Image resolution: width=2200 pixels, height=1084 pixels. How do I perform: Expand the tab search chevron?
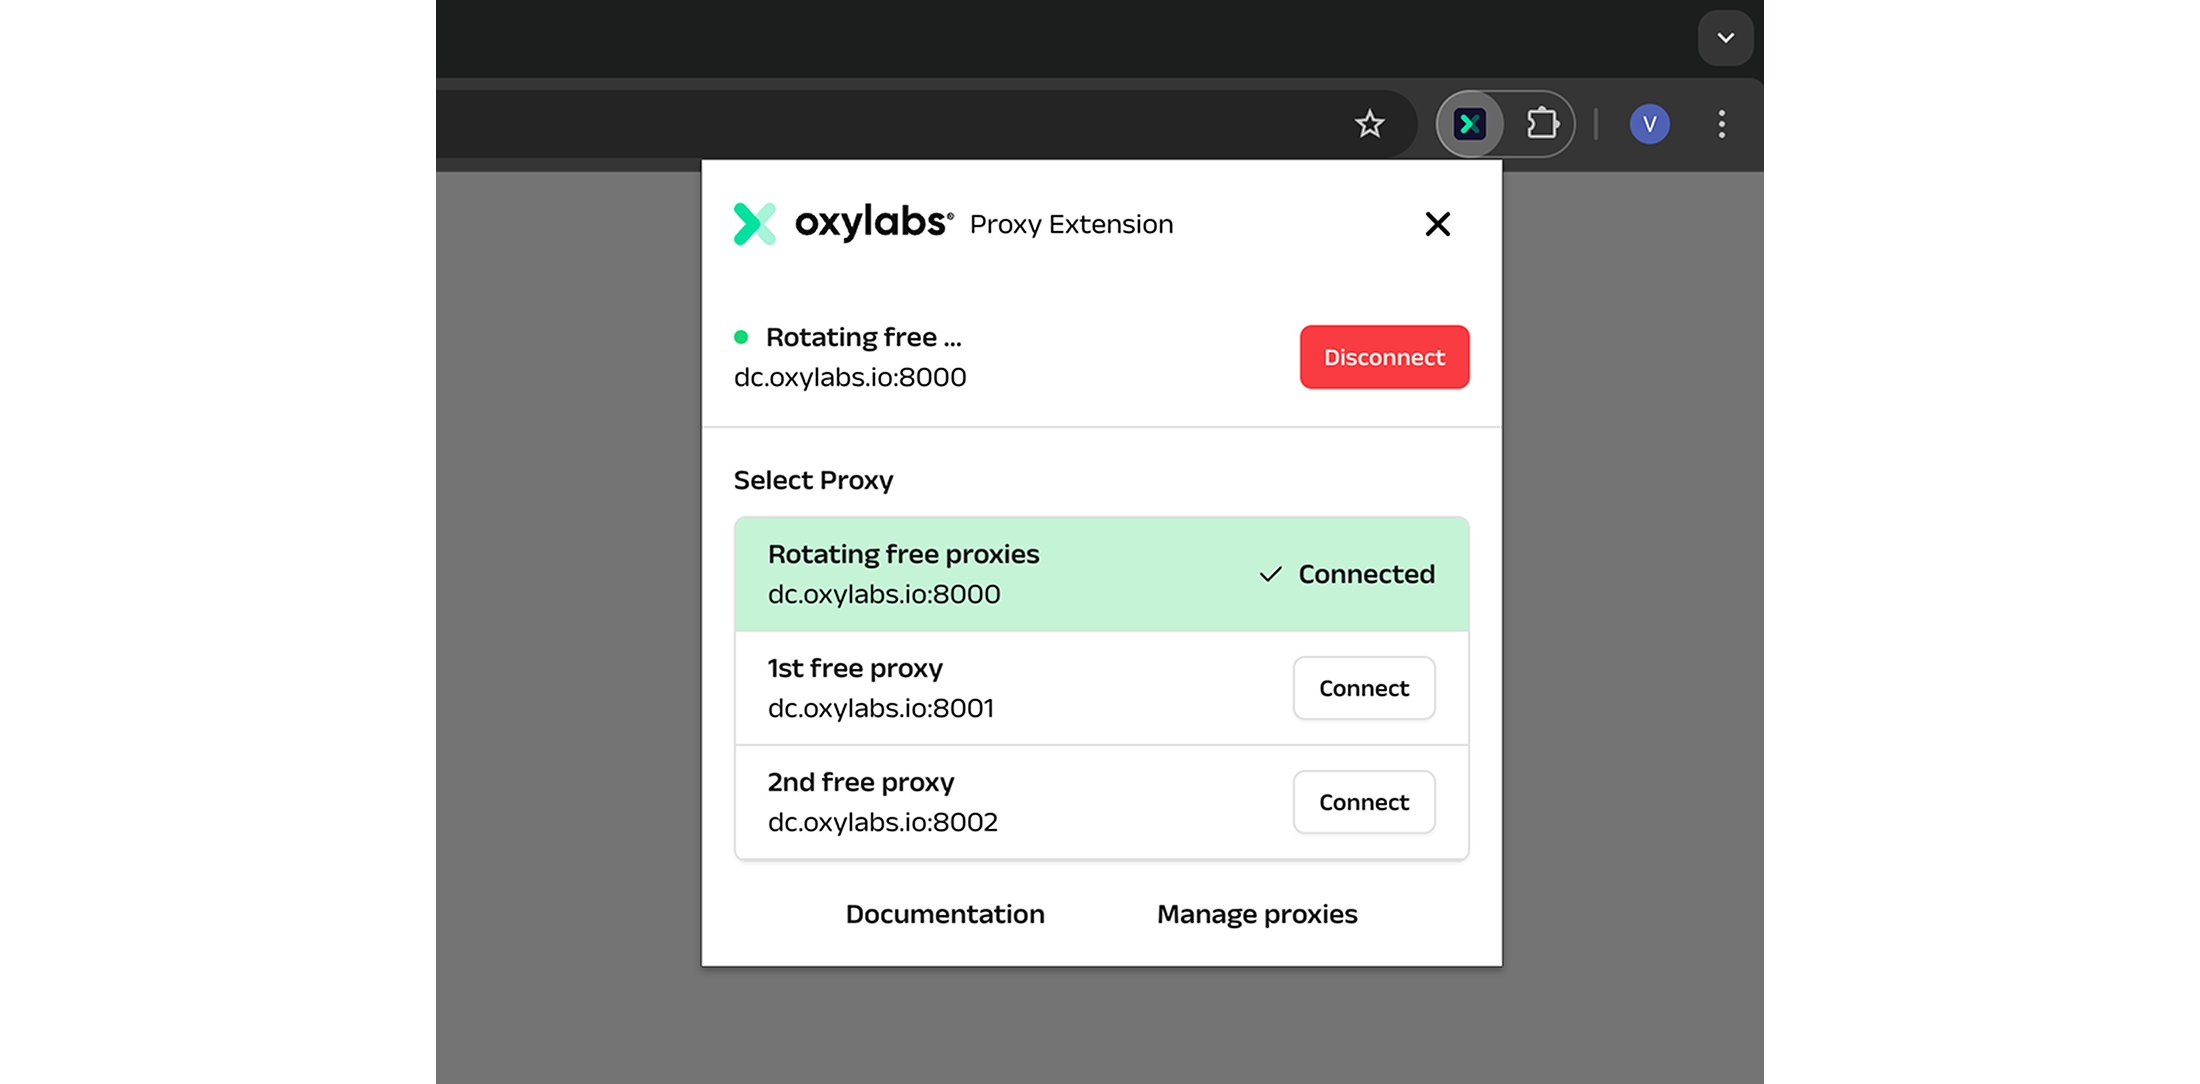(x=1725, y=38)
